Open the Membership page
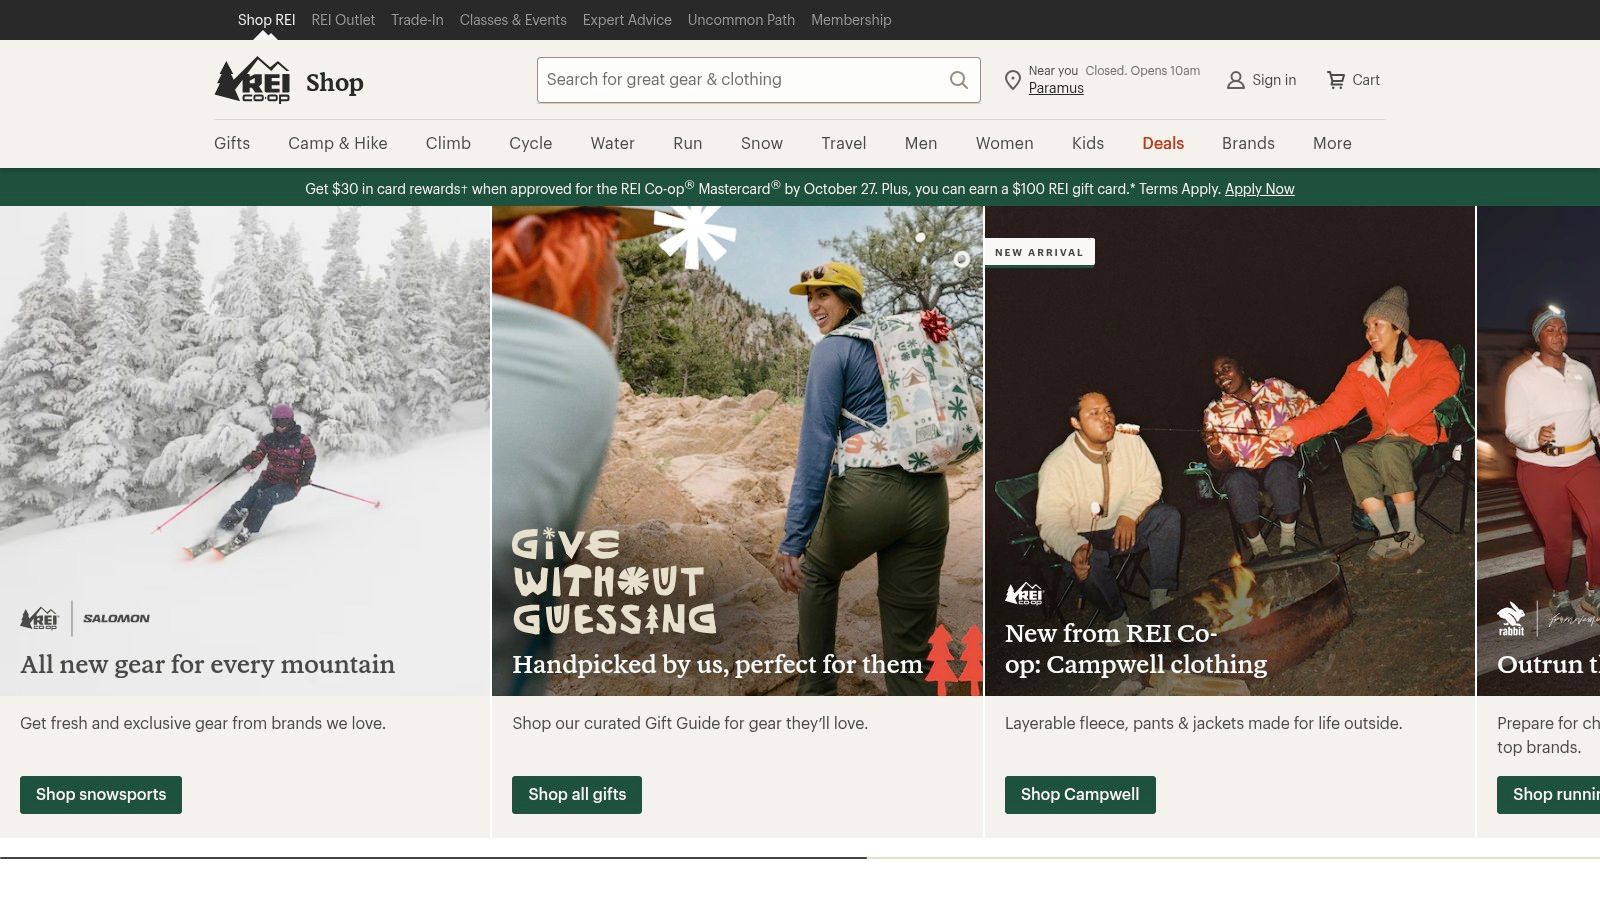 851,20
